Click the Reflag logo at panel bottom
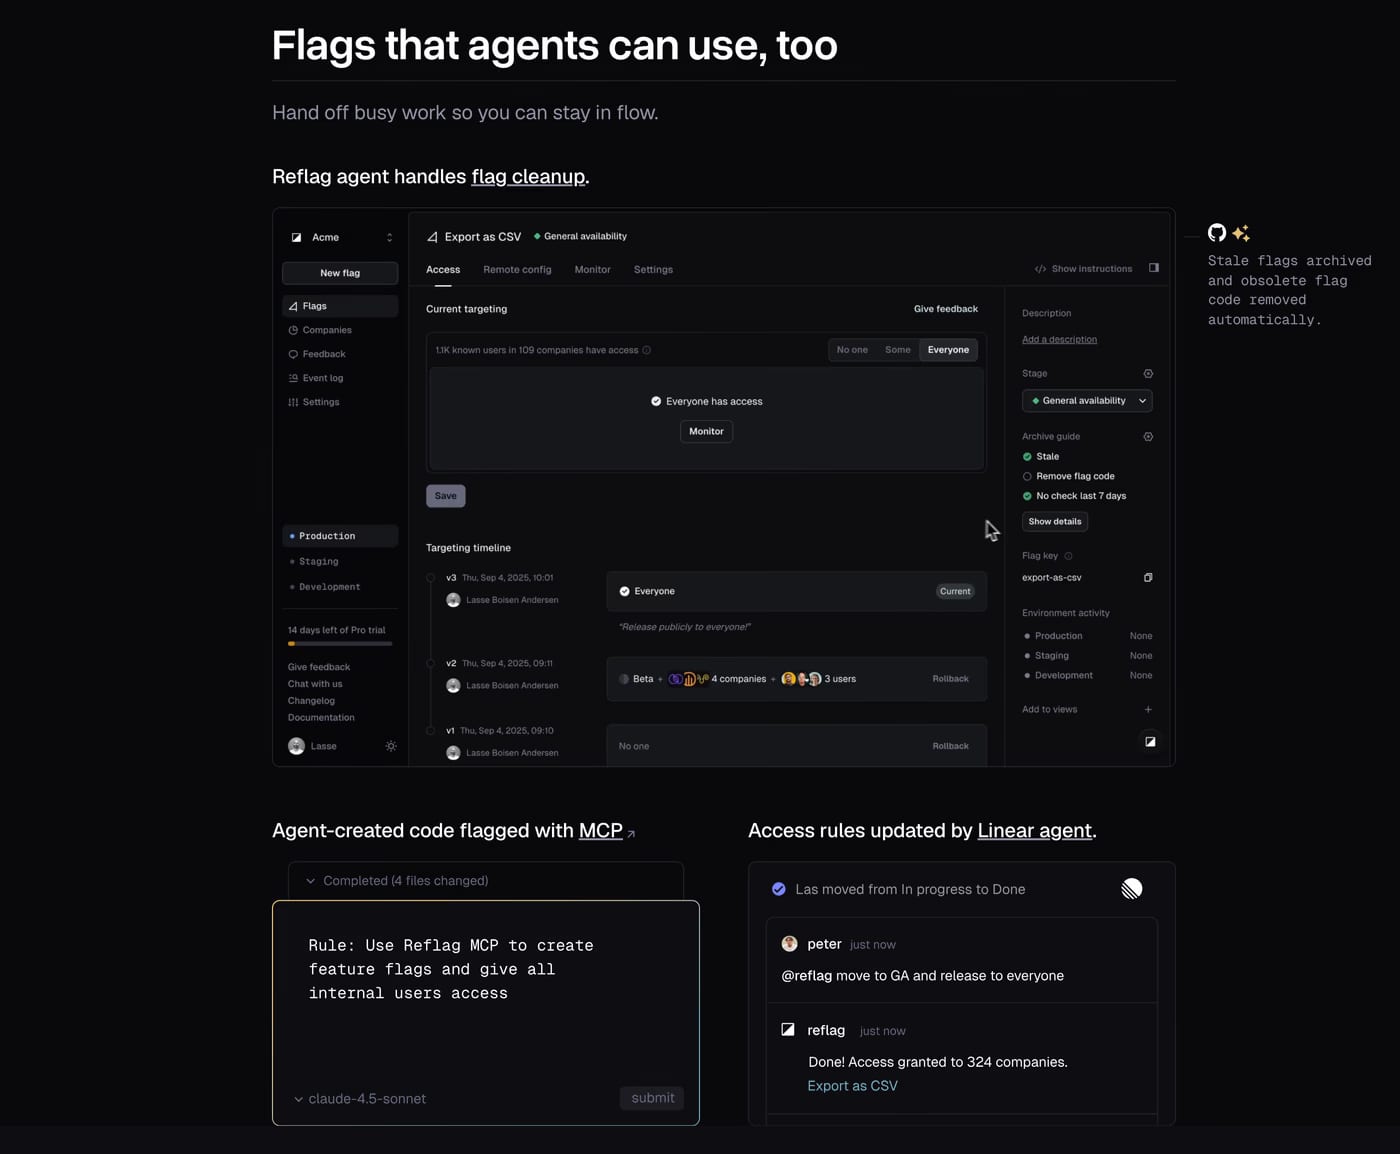 (x=1150, y=742)
